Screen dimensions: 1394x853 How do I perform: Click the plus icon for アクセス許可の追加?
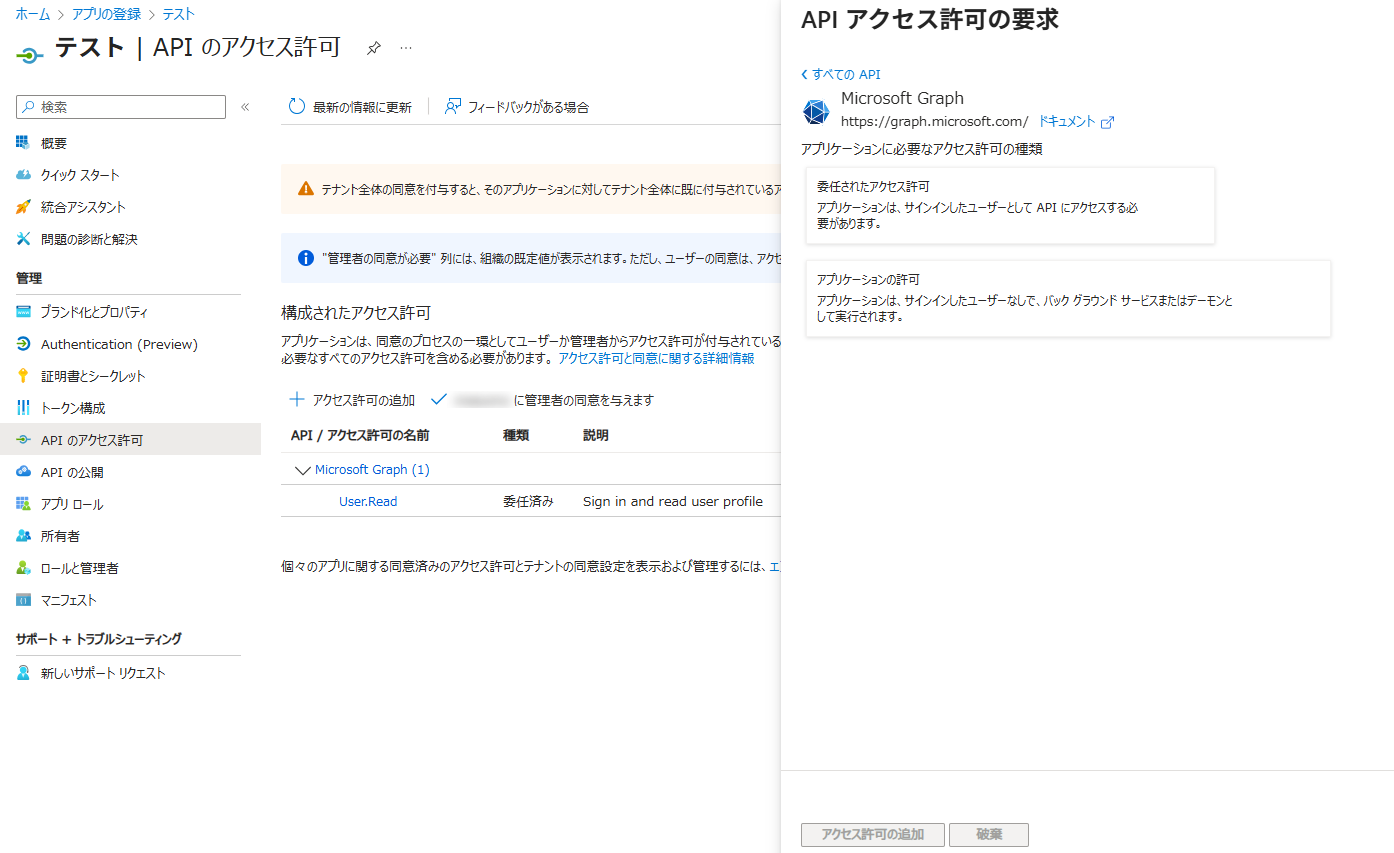(297, 400)
